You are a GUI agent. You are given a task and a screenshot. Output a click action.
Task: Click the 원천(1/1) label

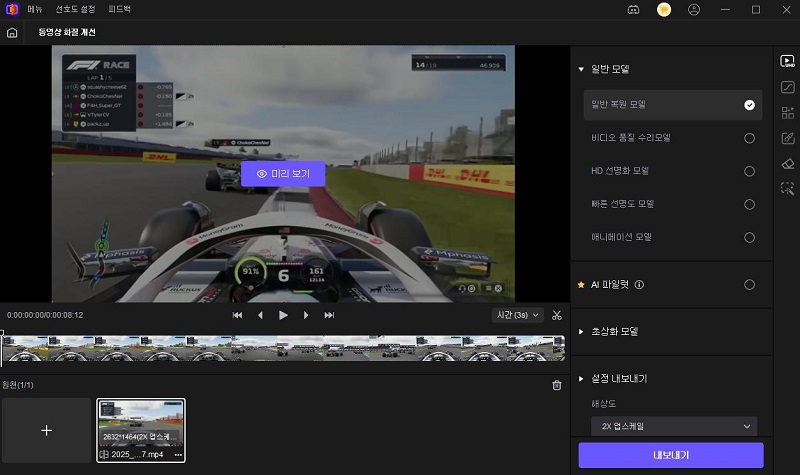[18, 385]
